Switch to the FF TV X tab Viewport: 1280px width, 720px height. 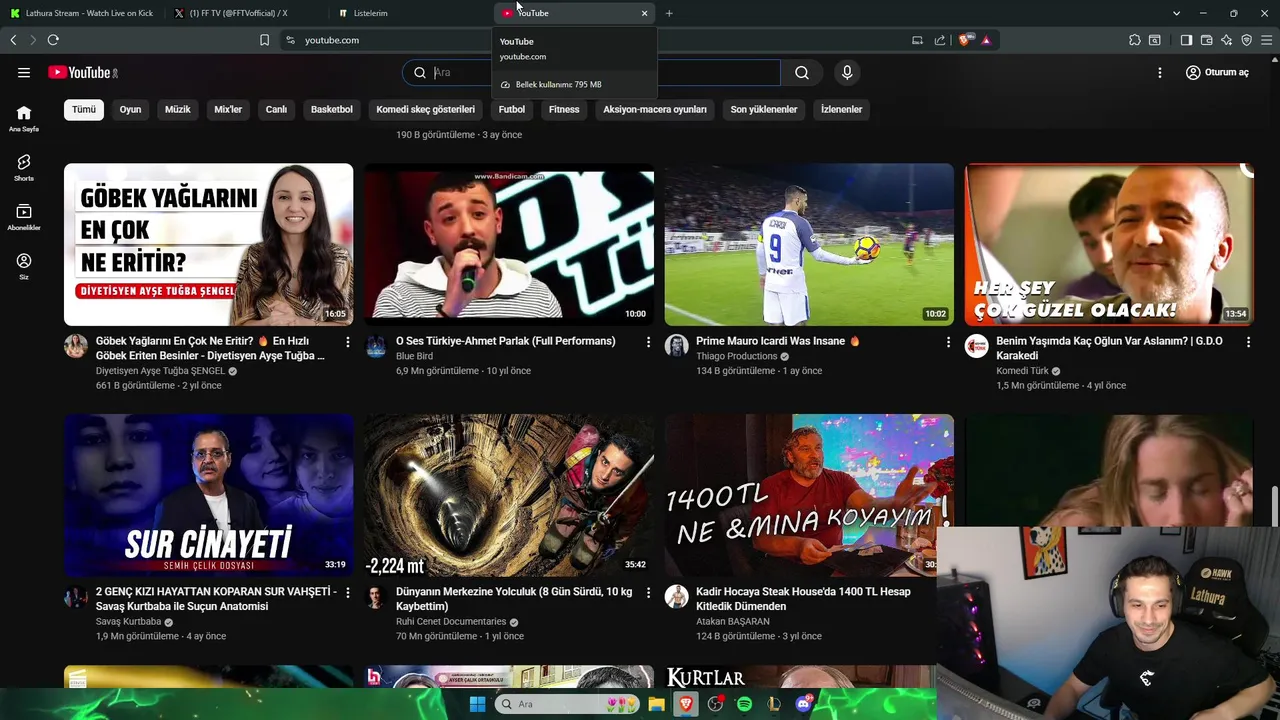coord(246,13)
